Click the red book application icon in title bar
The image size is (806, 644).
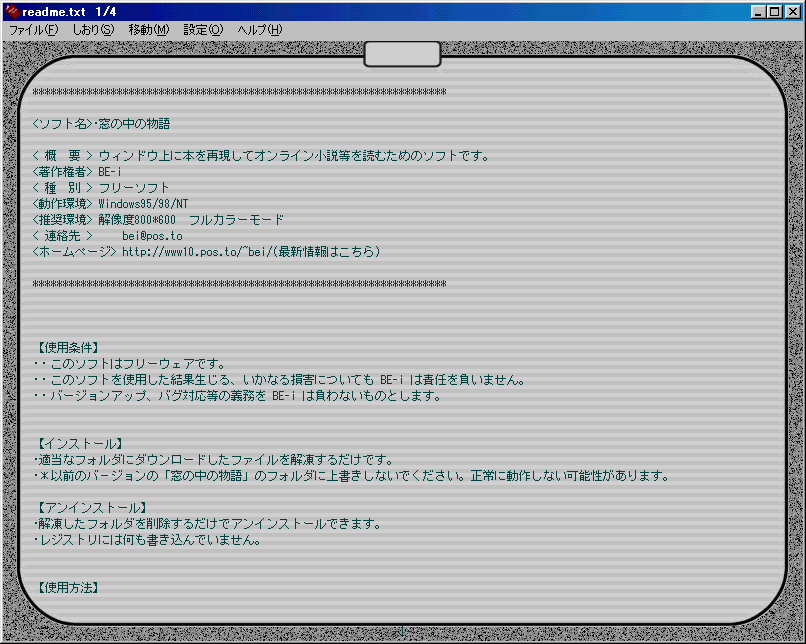click(12, 11)
